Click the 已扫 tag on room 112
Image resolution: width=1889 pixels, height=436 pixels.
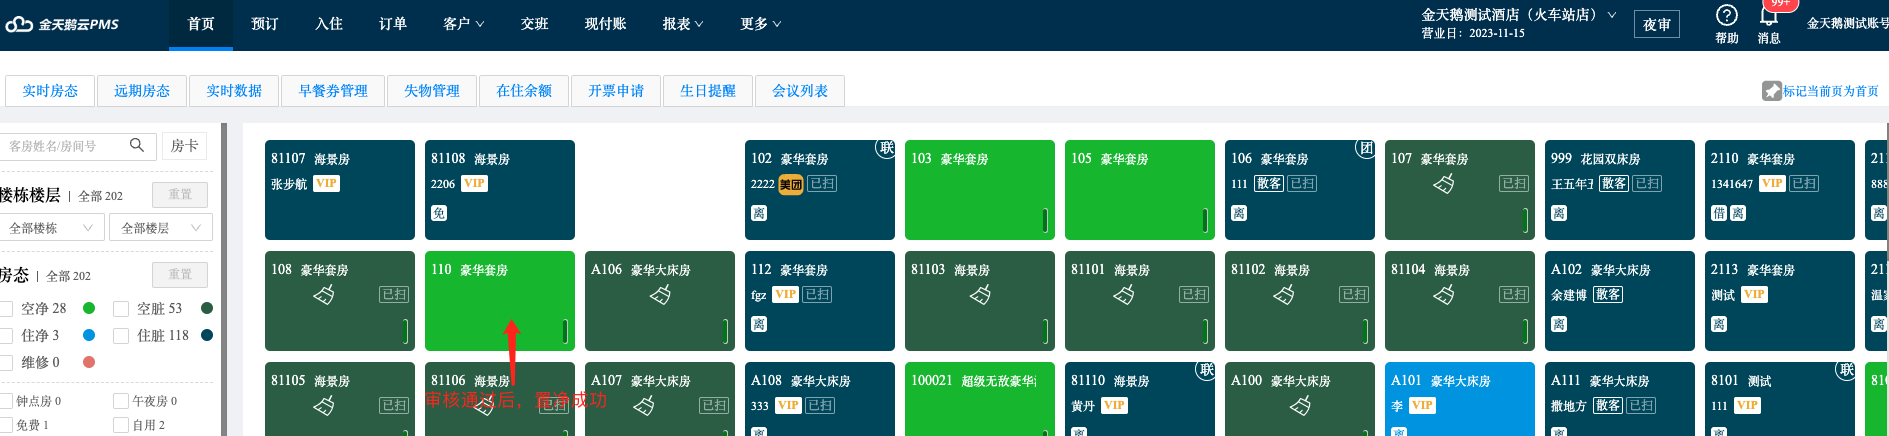(818, 294)
